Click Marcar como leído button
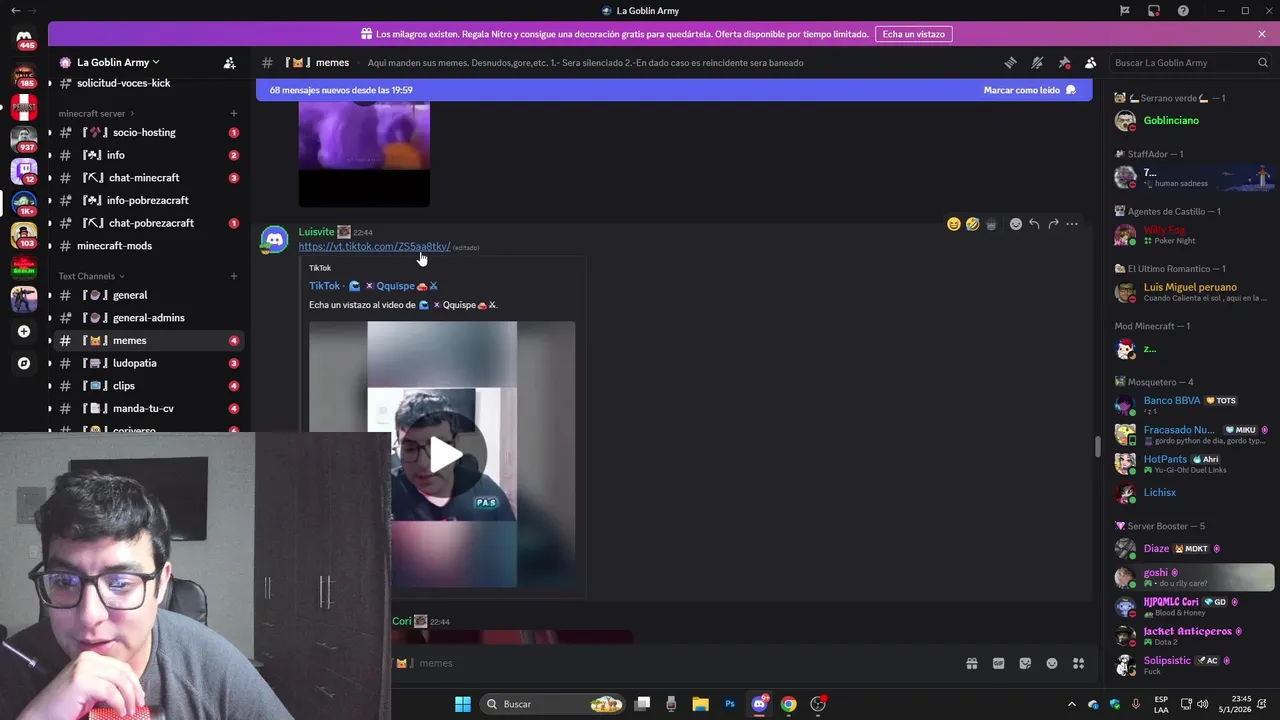 coord(1029,90)
